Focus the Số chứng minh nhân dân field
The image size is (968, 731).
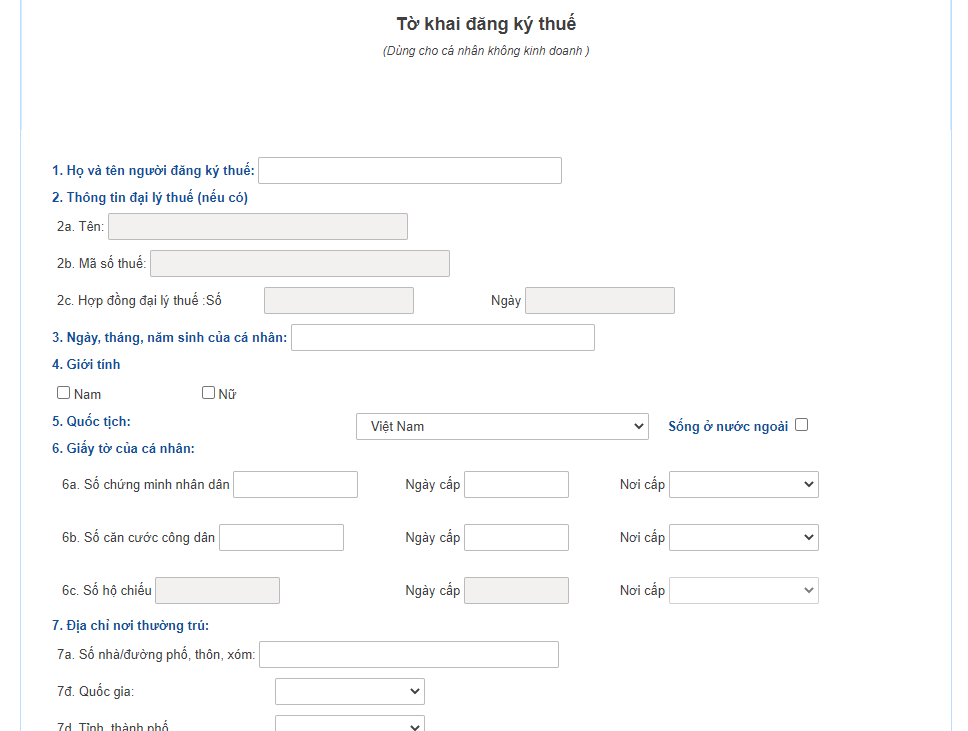(x=295, y=485)
